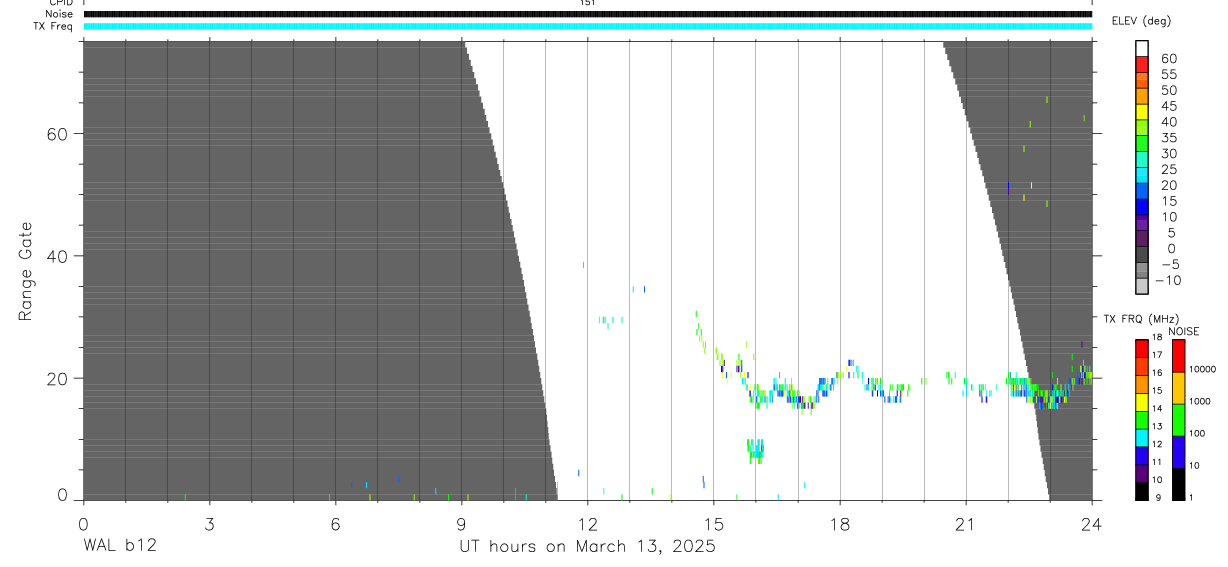1228x567 pixels.
Task: Click the '24' tick label on the UT hours axis
Action: [x=1092, y=523]
